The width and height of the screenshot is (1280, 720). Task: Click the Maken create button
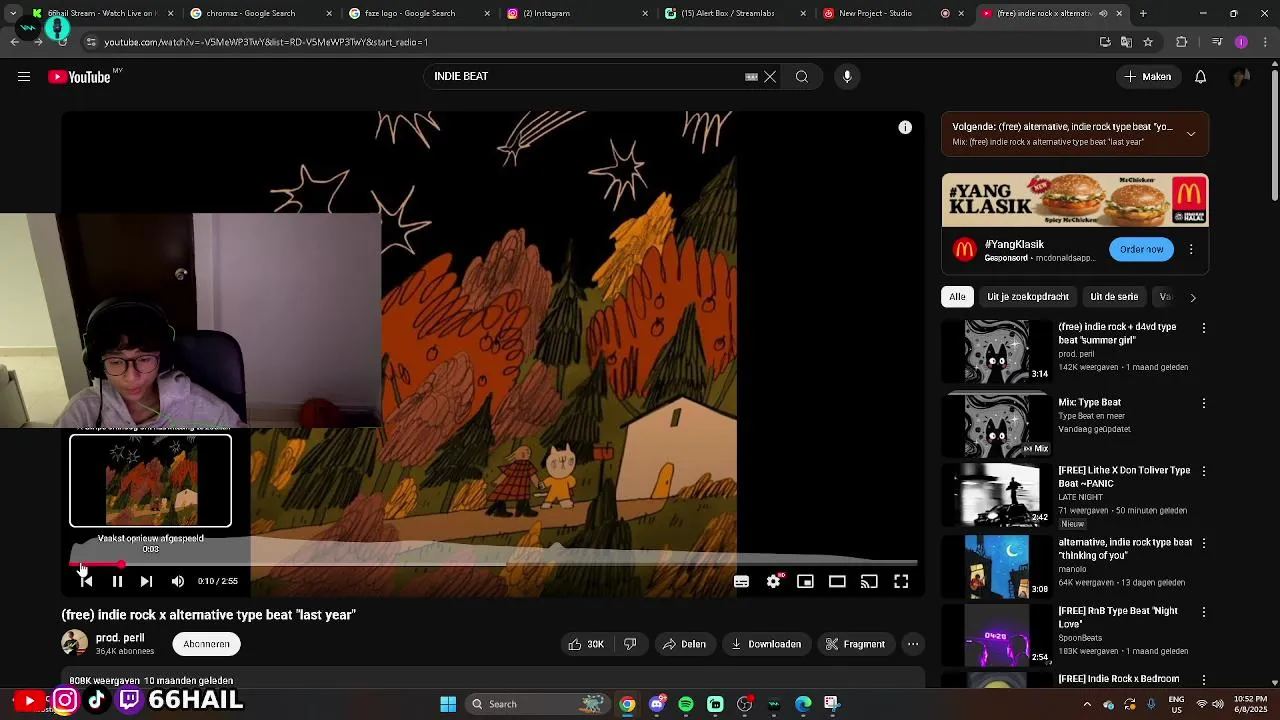click(1148, 77)
